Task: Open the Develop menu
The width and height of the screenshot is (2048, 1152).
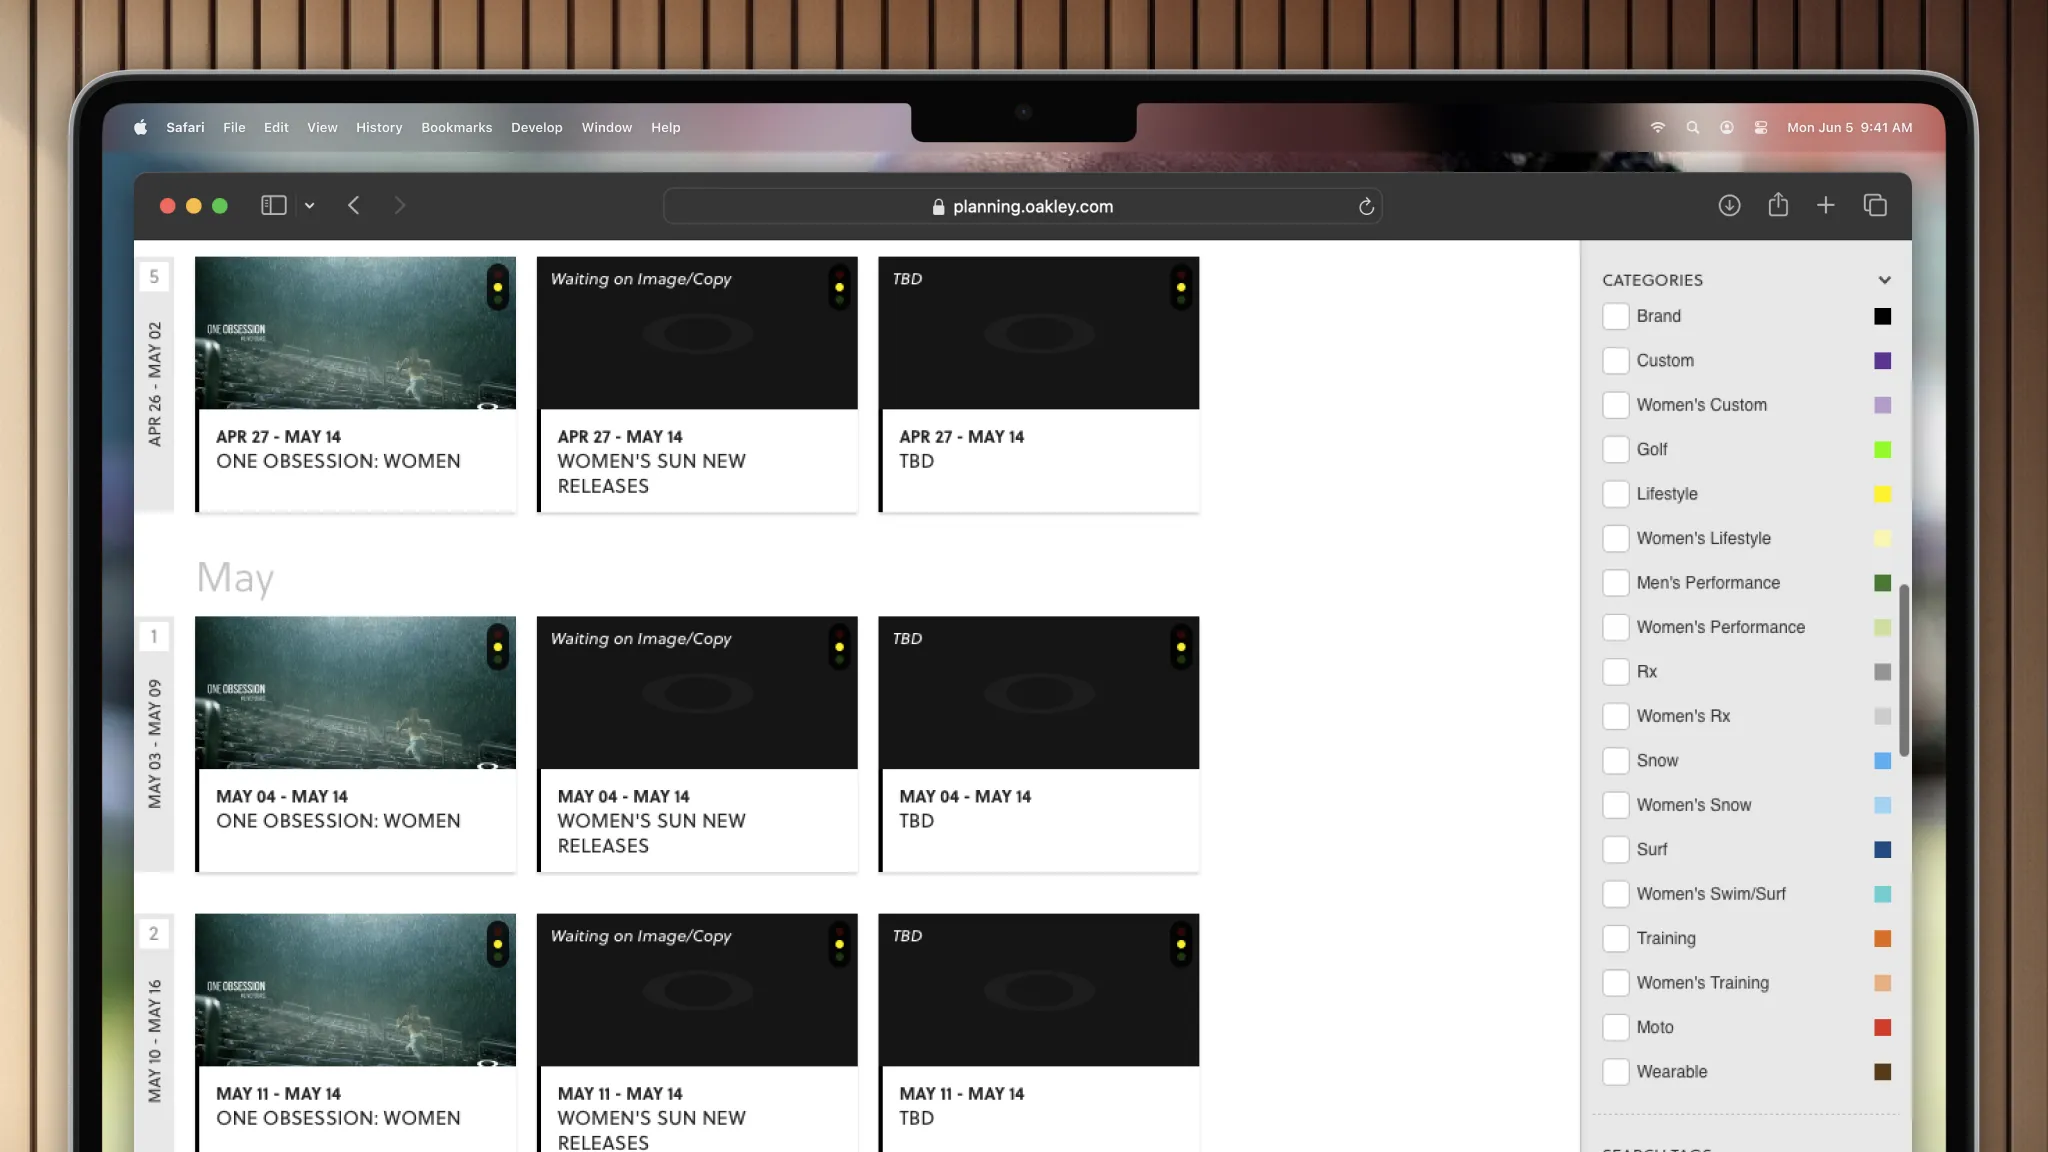Action: point(536,127)
